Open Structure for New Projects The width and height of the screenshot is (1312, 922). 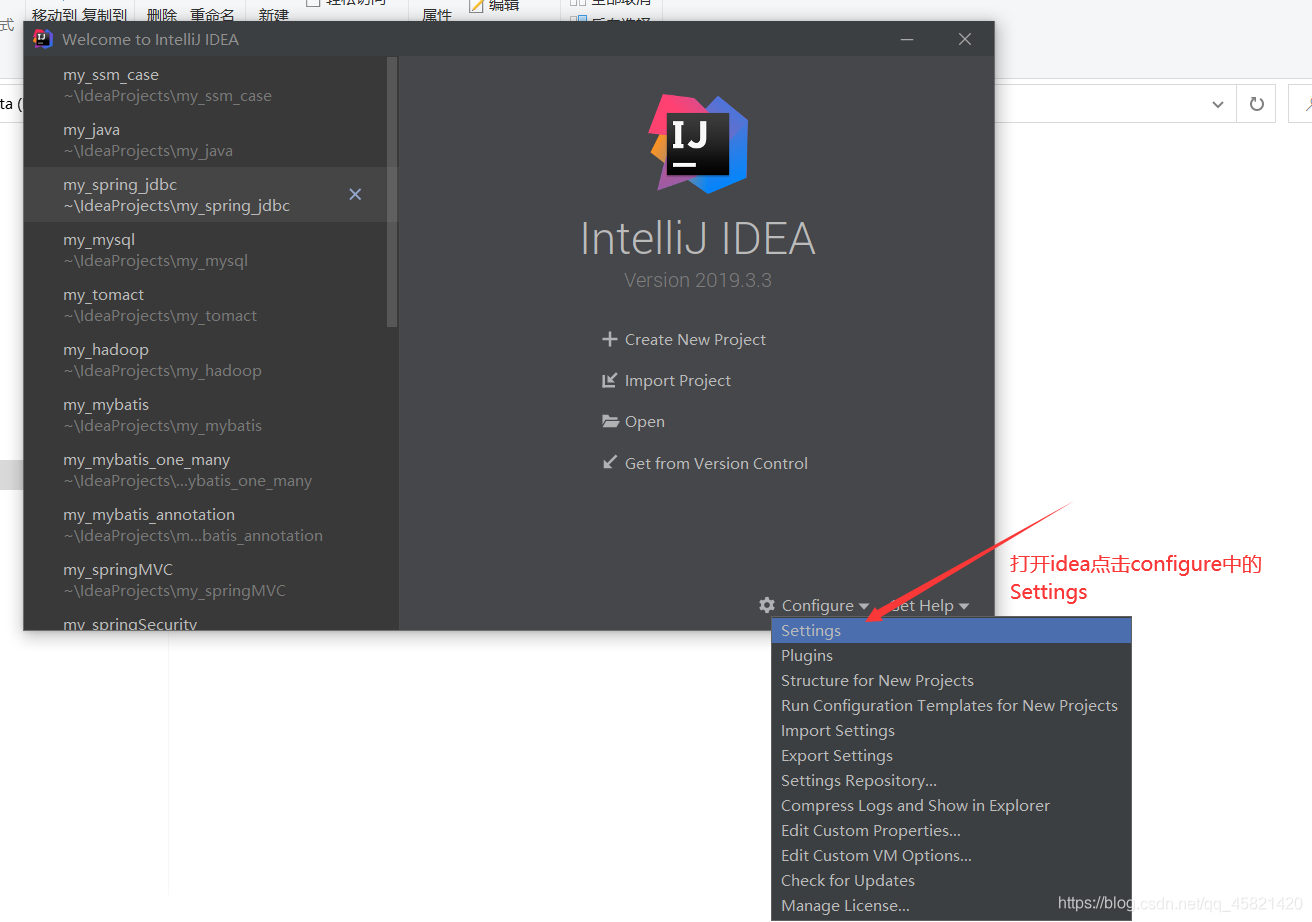point(951,680)
